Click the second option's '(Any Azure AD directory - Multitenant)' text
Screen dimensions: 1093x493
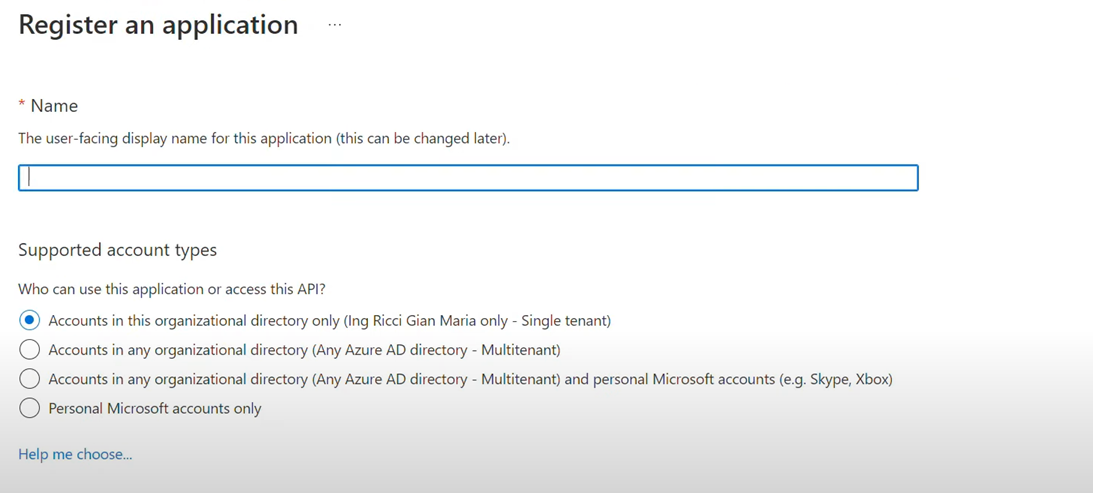pos(436,350)
